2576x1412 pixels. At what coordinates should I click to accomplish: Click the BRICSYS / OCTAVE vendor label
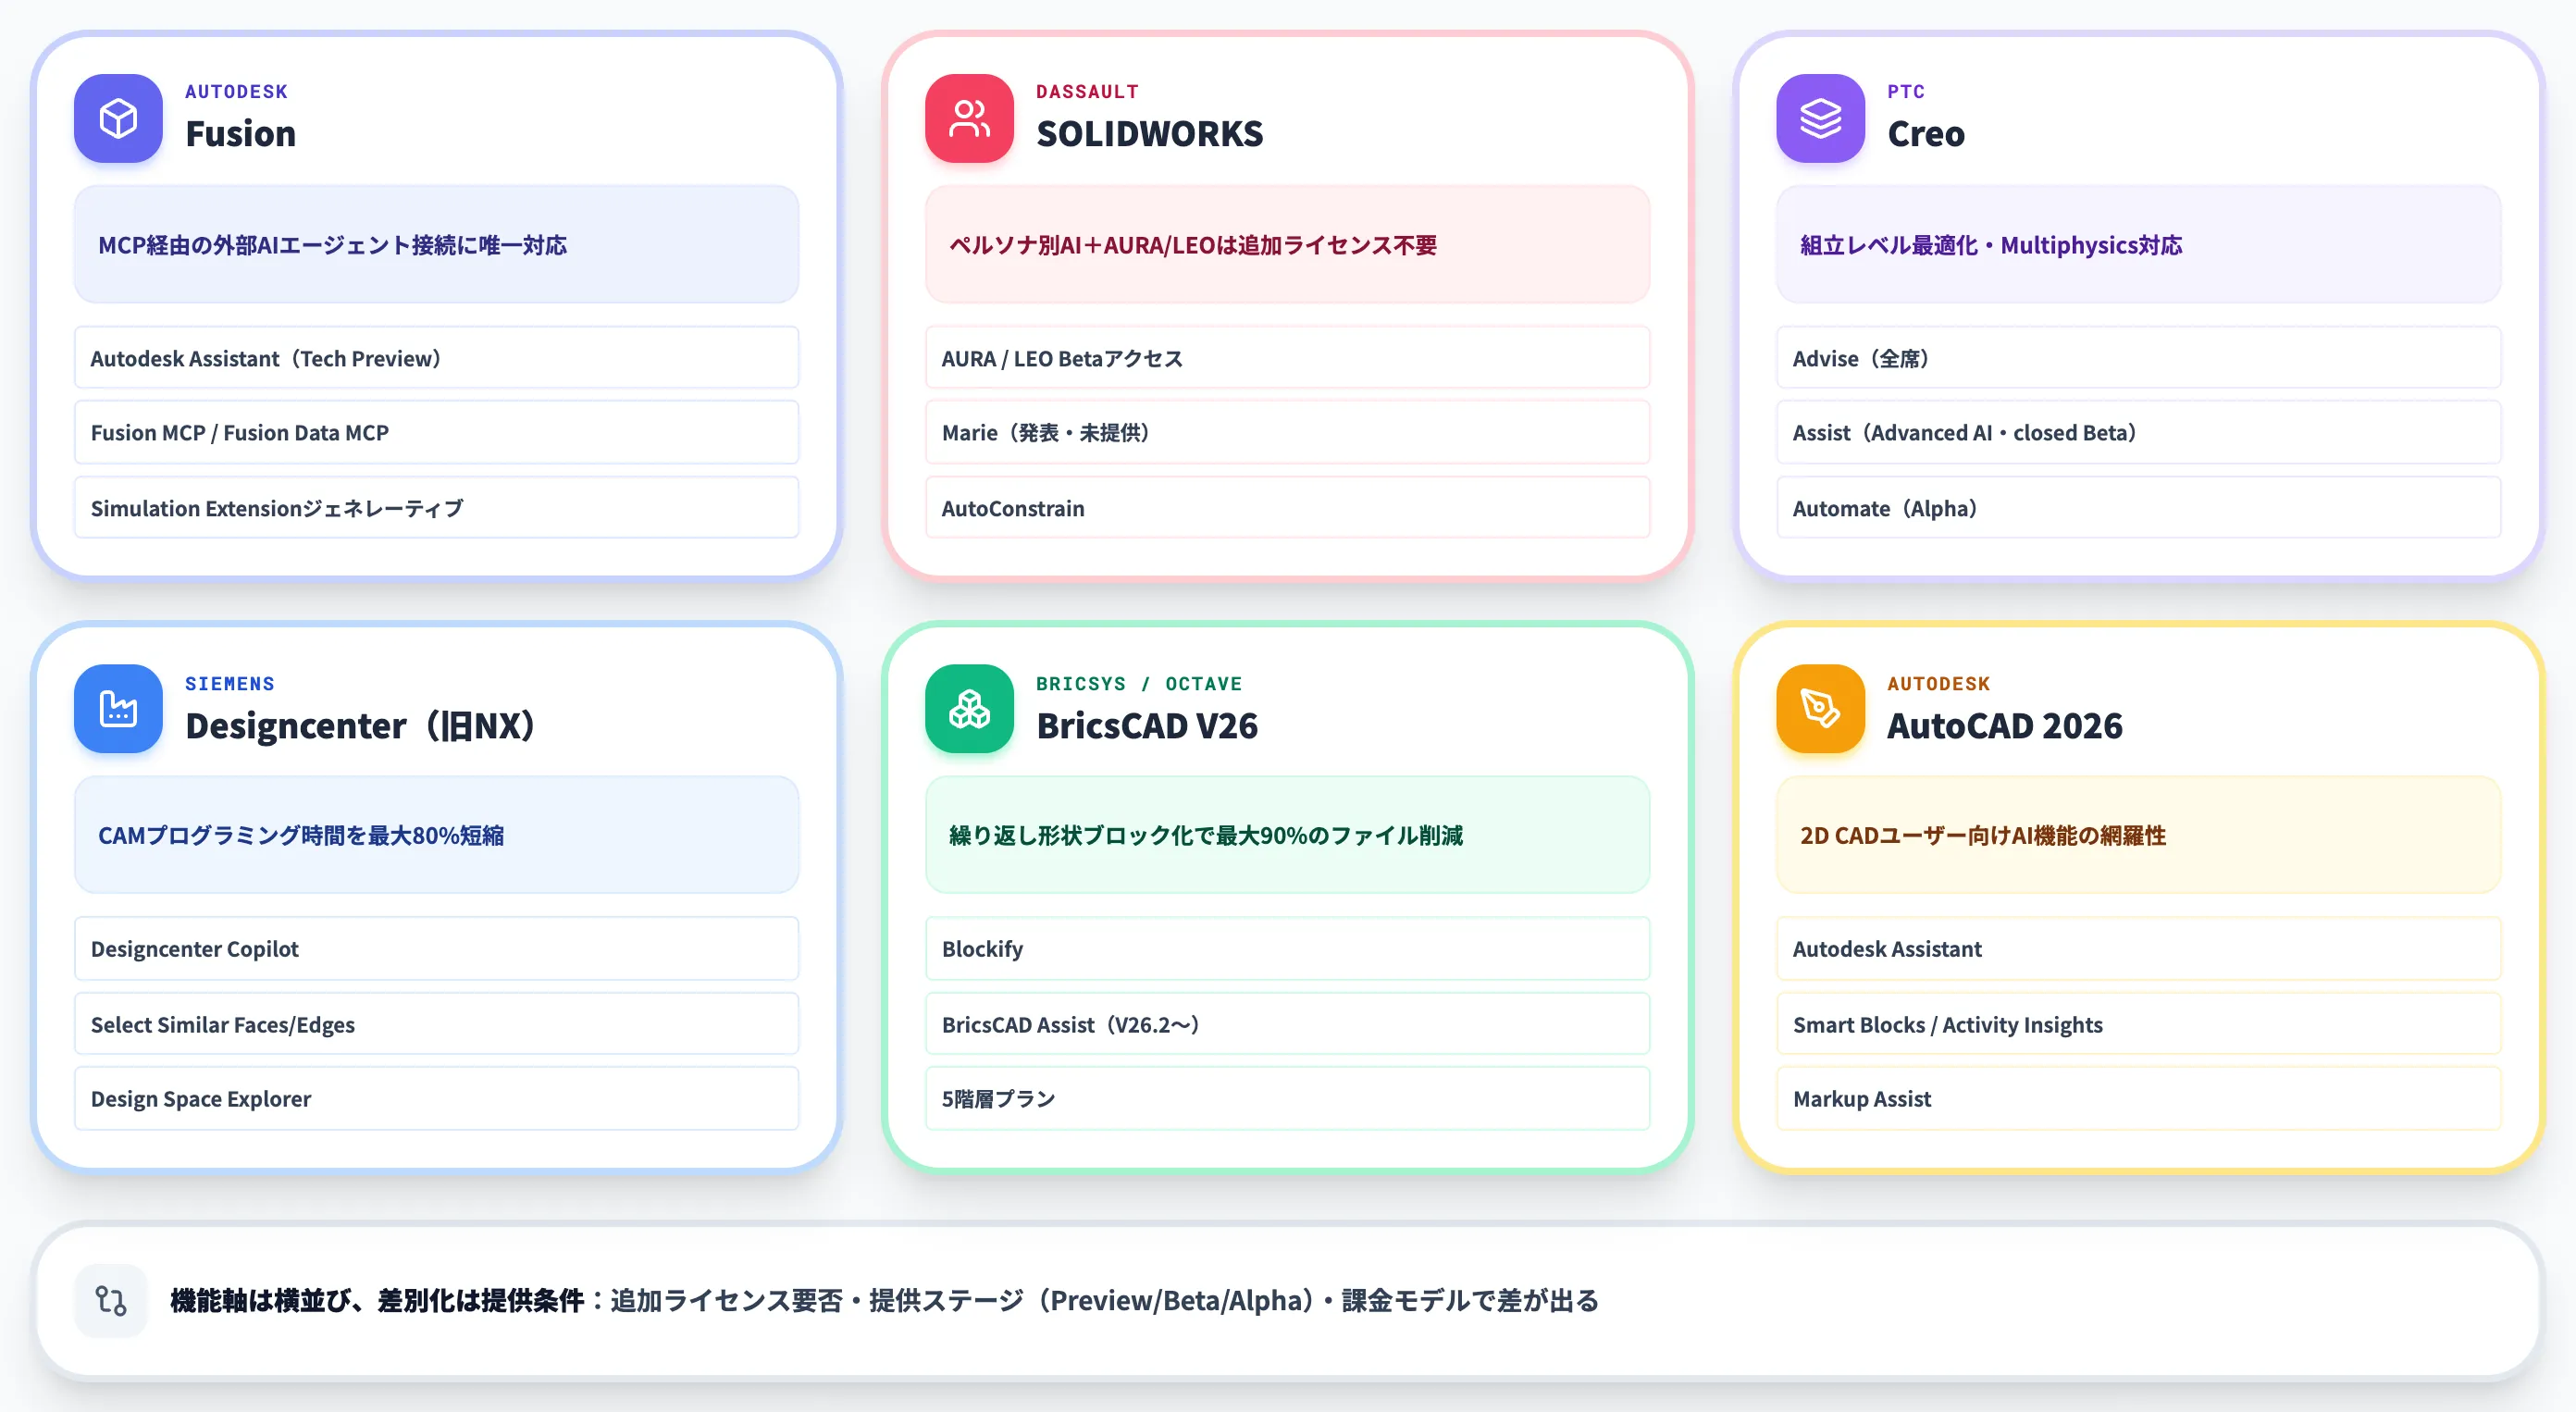[1139, 684]
